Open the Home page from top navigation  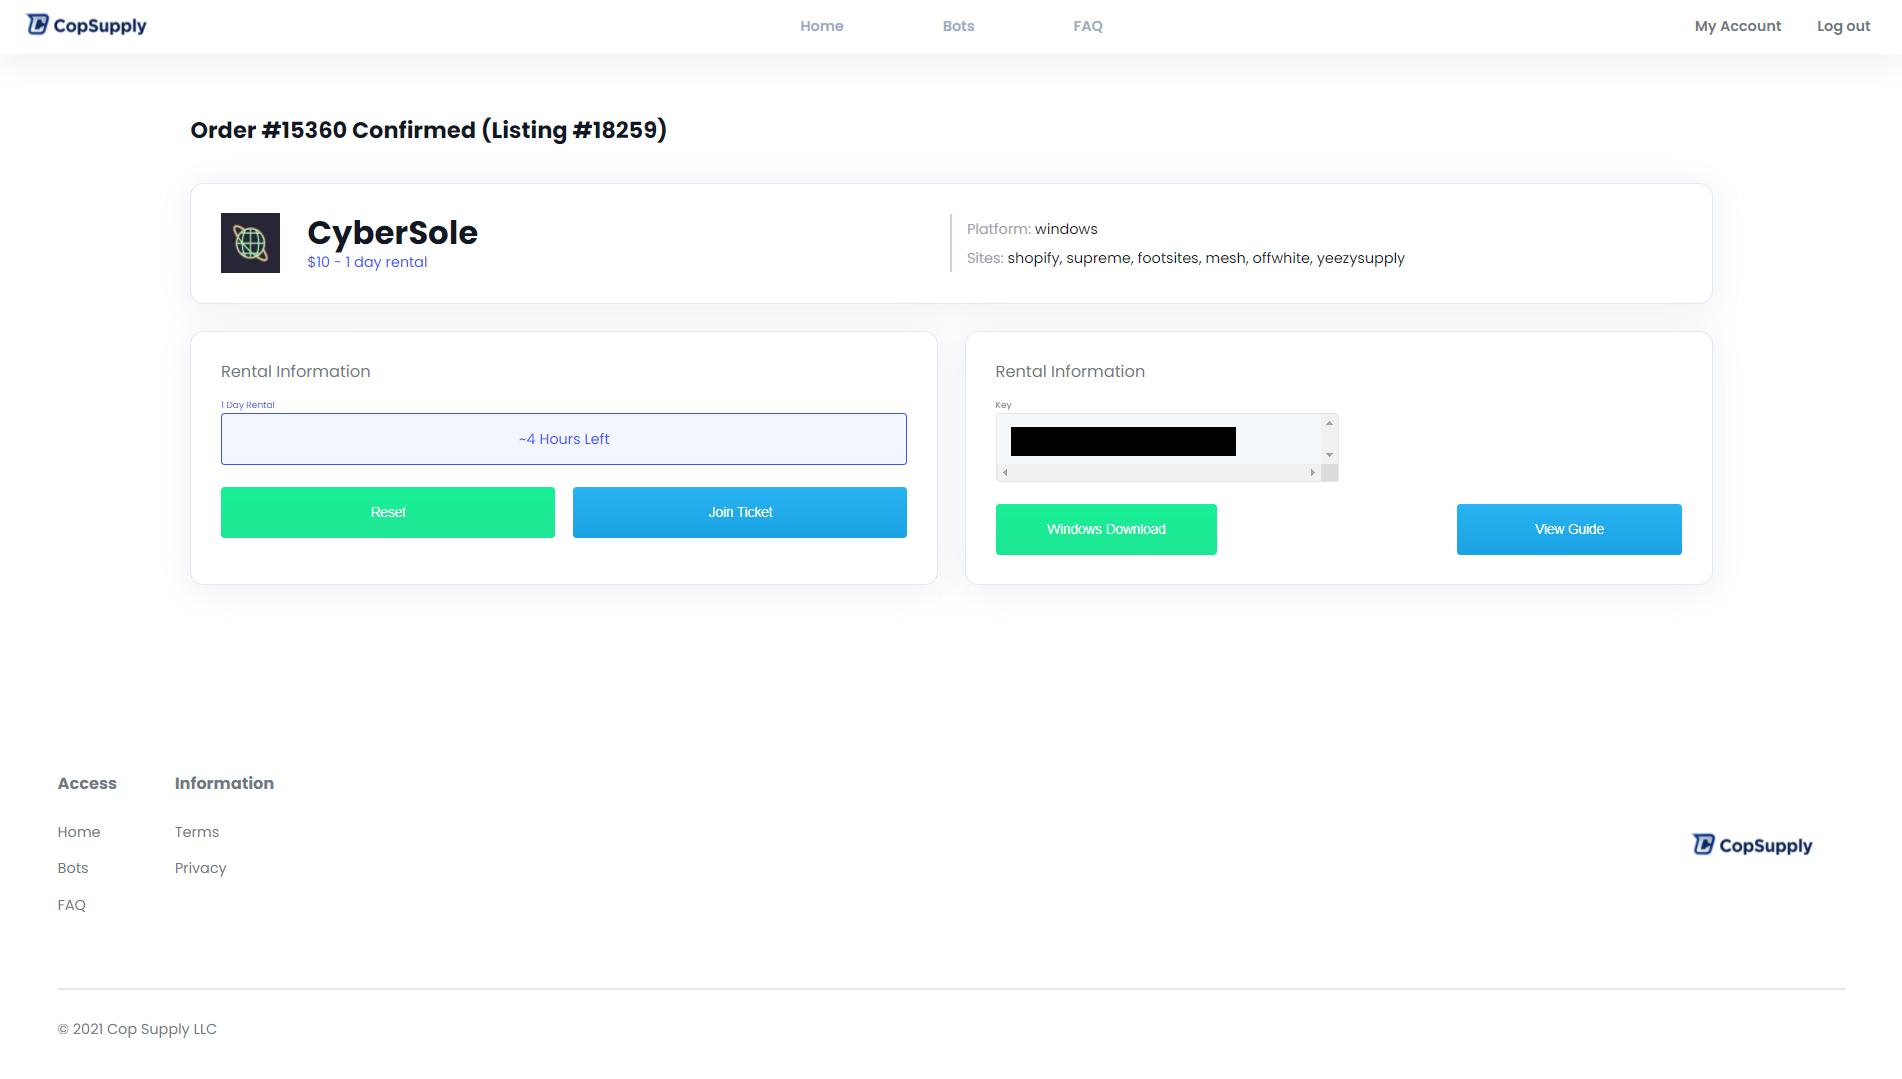coord(821,26)
